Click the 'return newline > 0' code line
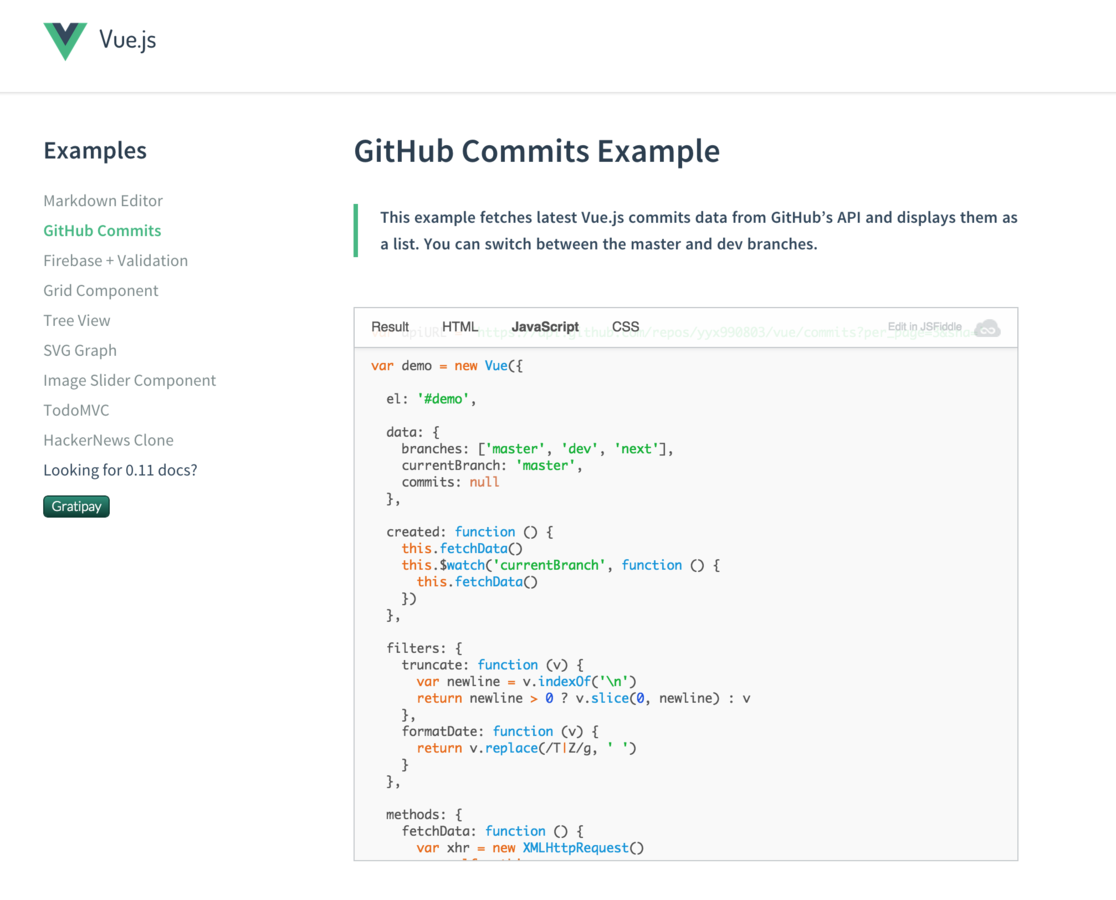The height and width of the screenshot is (900, 1116). pyautogui.click(x=584, y=699)
